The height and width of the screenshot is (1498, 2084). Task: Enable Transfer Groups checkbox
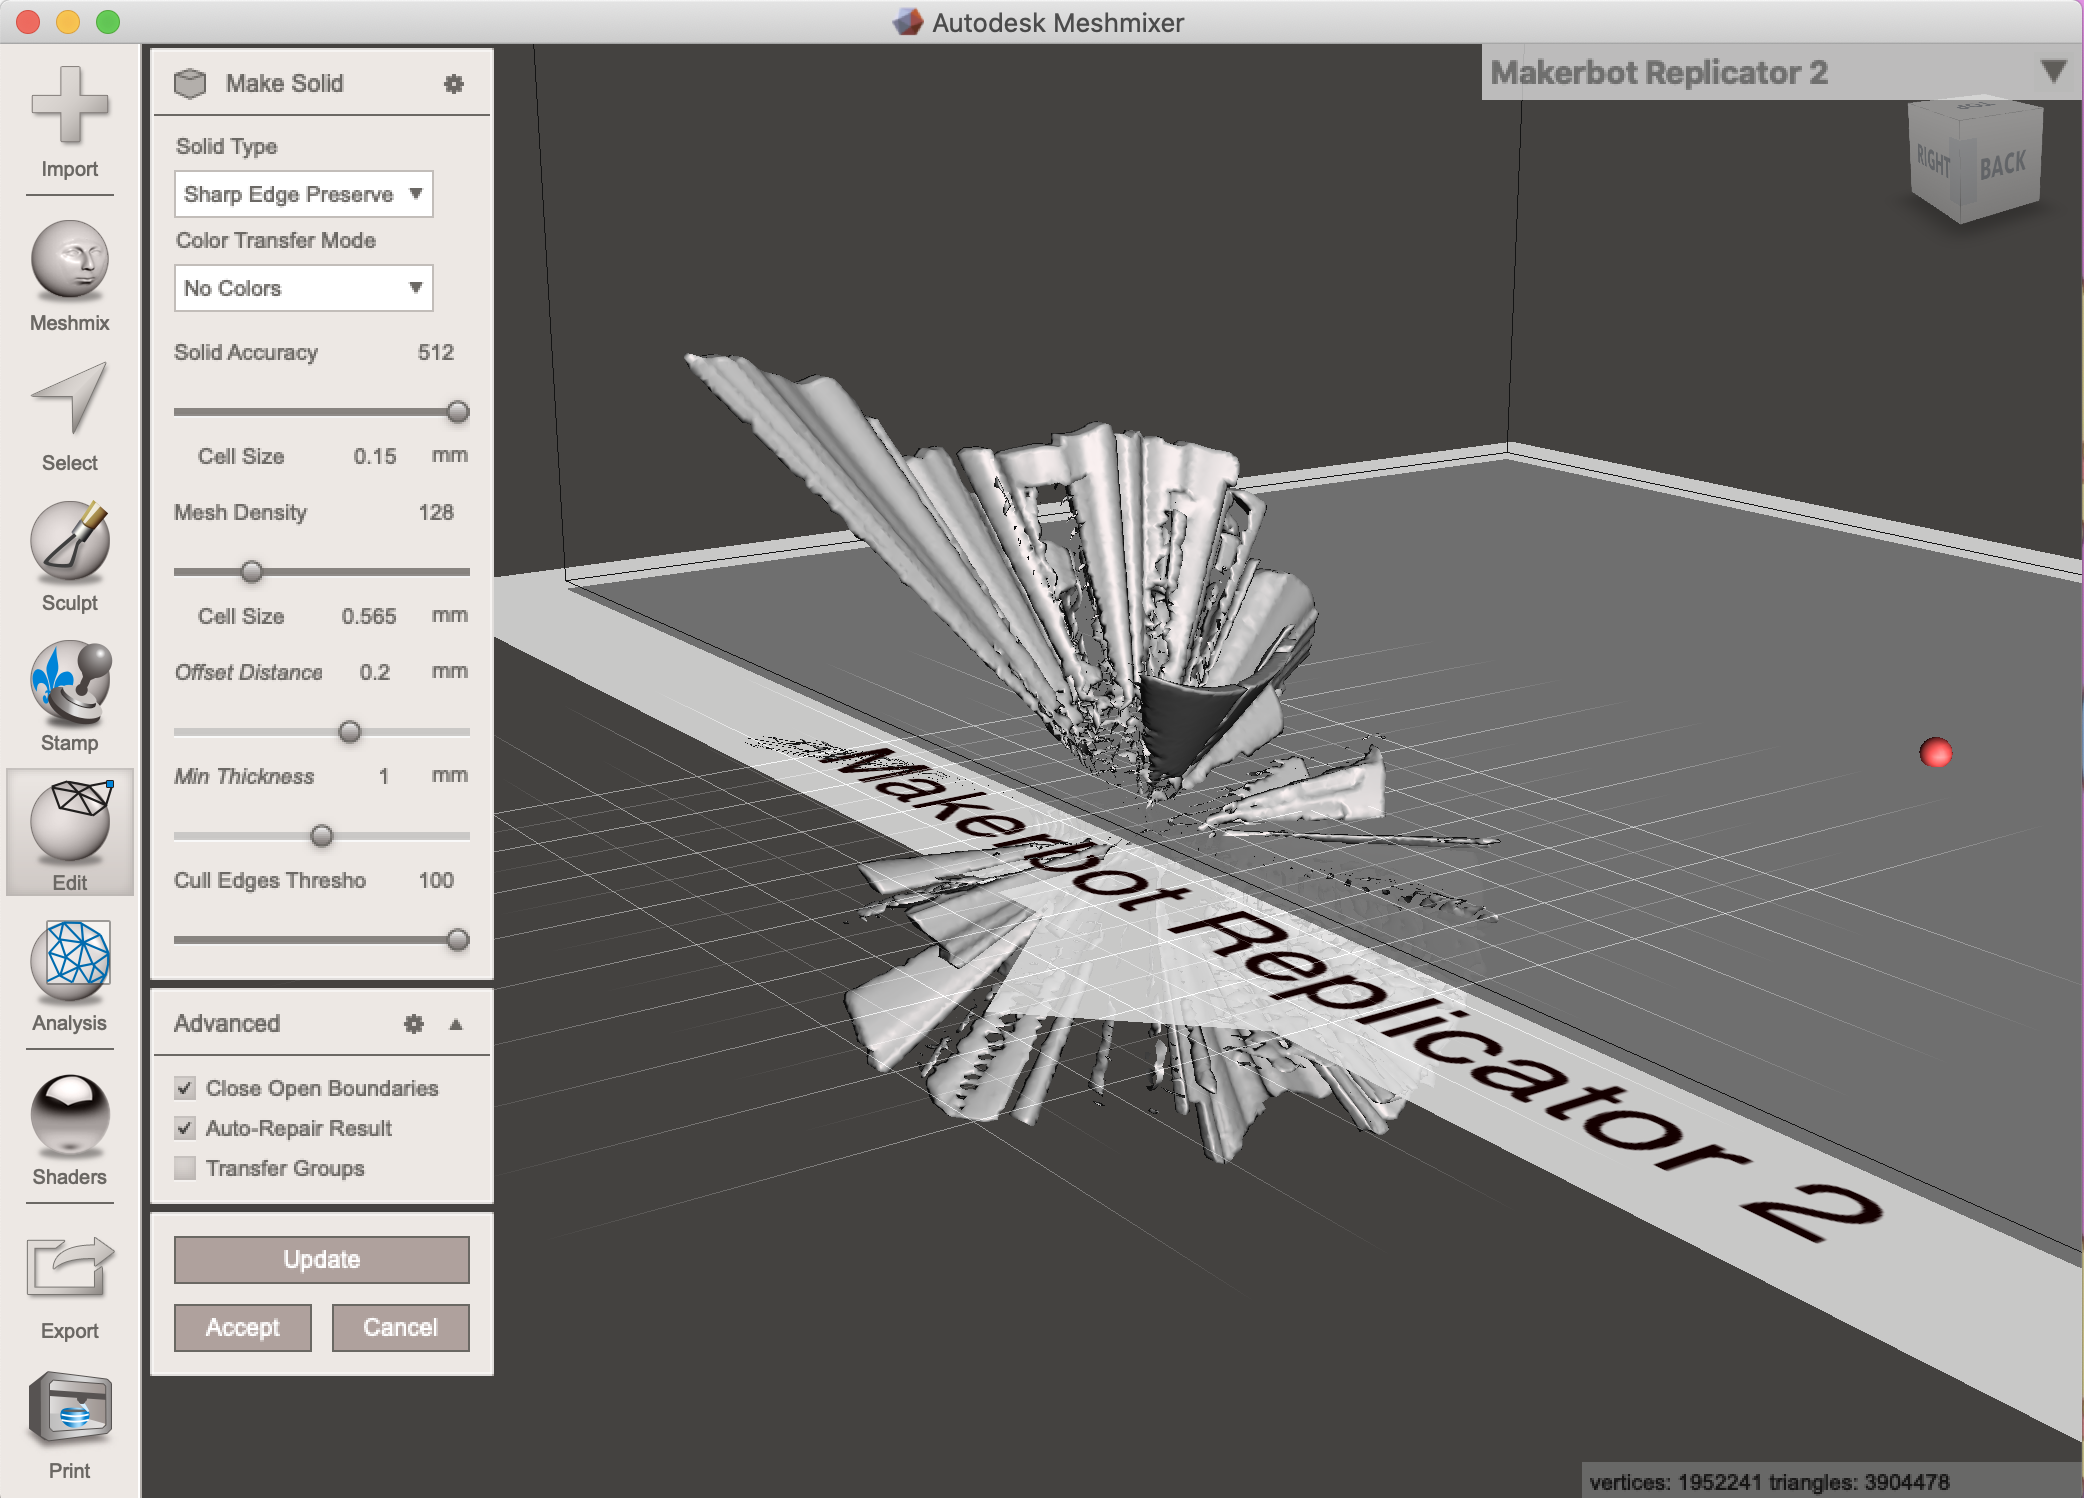185,1168
